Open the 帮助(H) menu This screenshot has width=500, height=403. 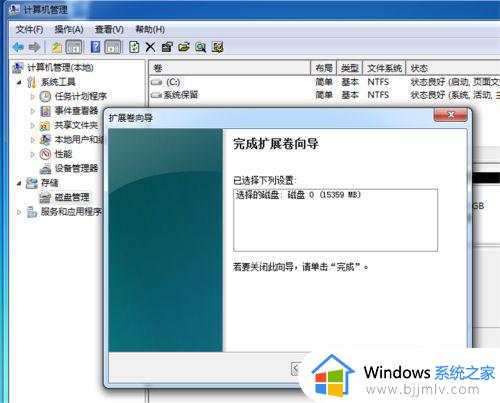[x=150, y=30]
